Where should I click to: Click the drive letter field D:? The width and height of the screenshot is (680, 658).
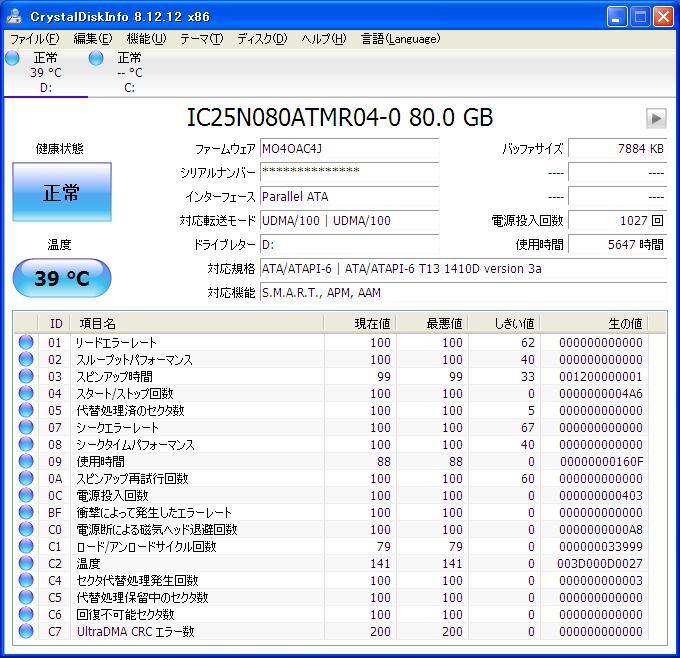pyautogui.click(x=350, y=245)
